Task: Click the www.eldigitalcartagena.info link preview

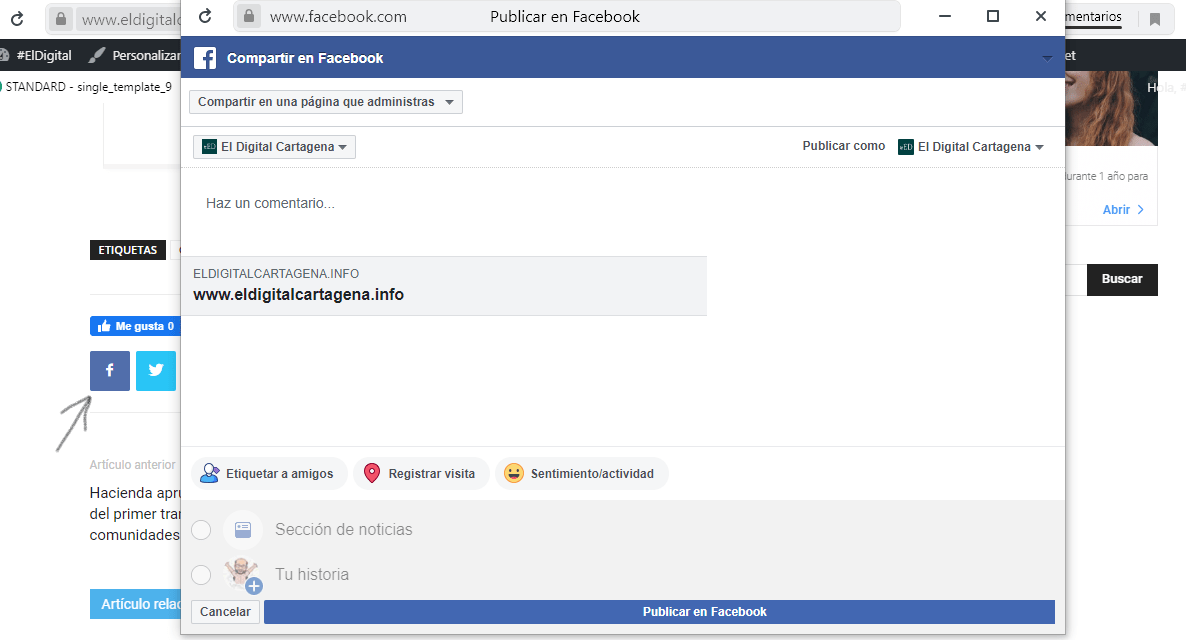Action: tap(444, 286)
